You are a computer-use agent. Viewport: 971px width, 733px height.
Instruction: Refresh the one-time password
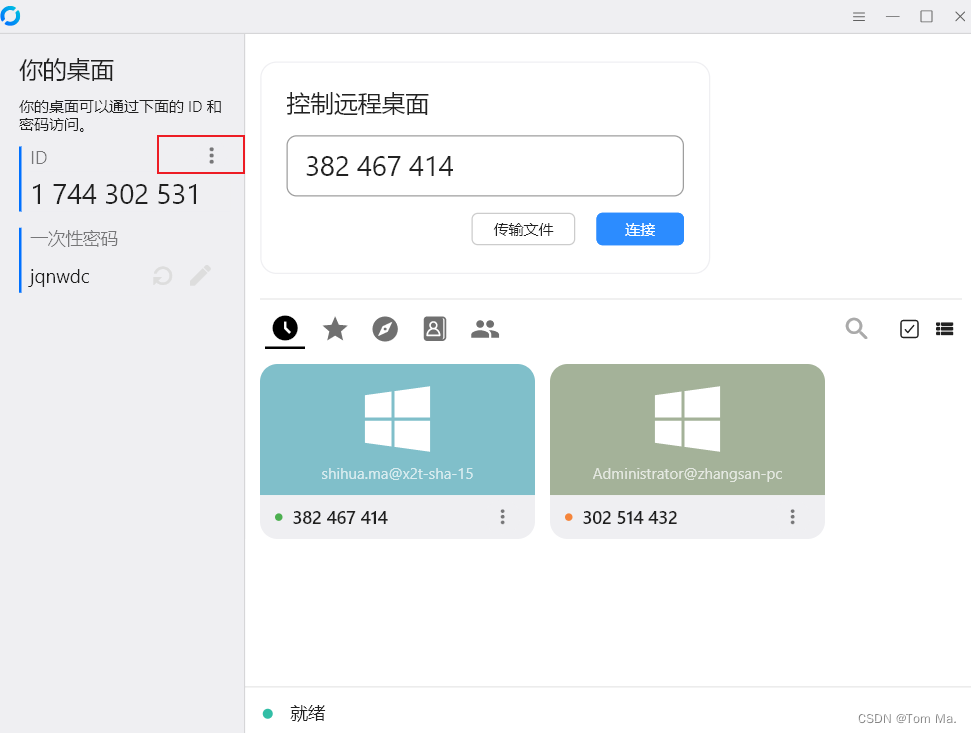tap(161, 276)
